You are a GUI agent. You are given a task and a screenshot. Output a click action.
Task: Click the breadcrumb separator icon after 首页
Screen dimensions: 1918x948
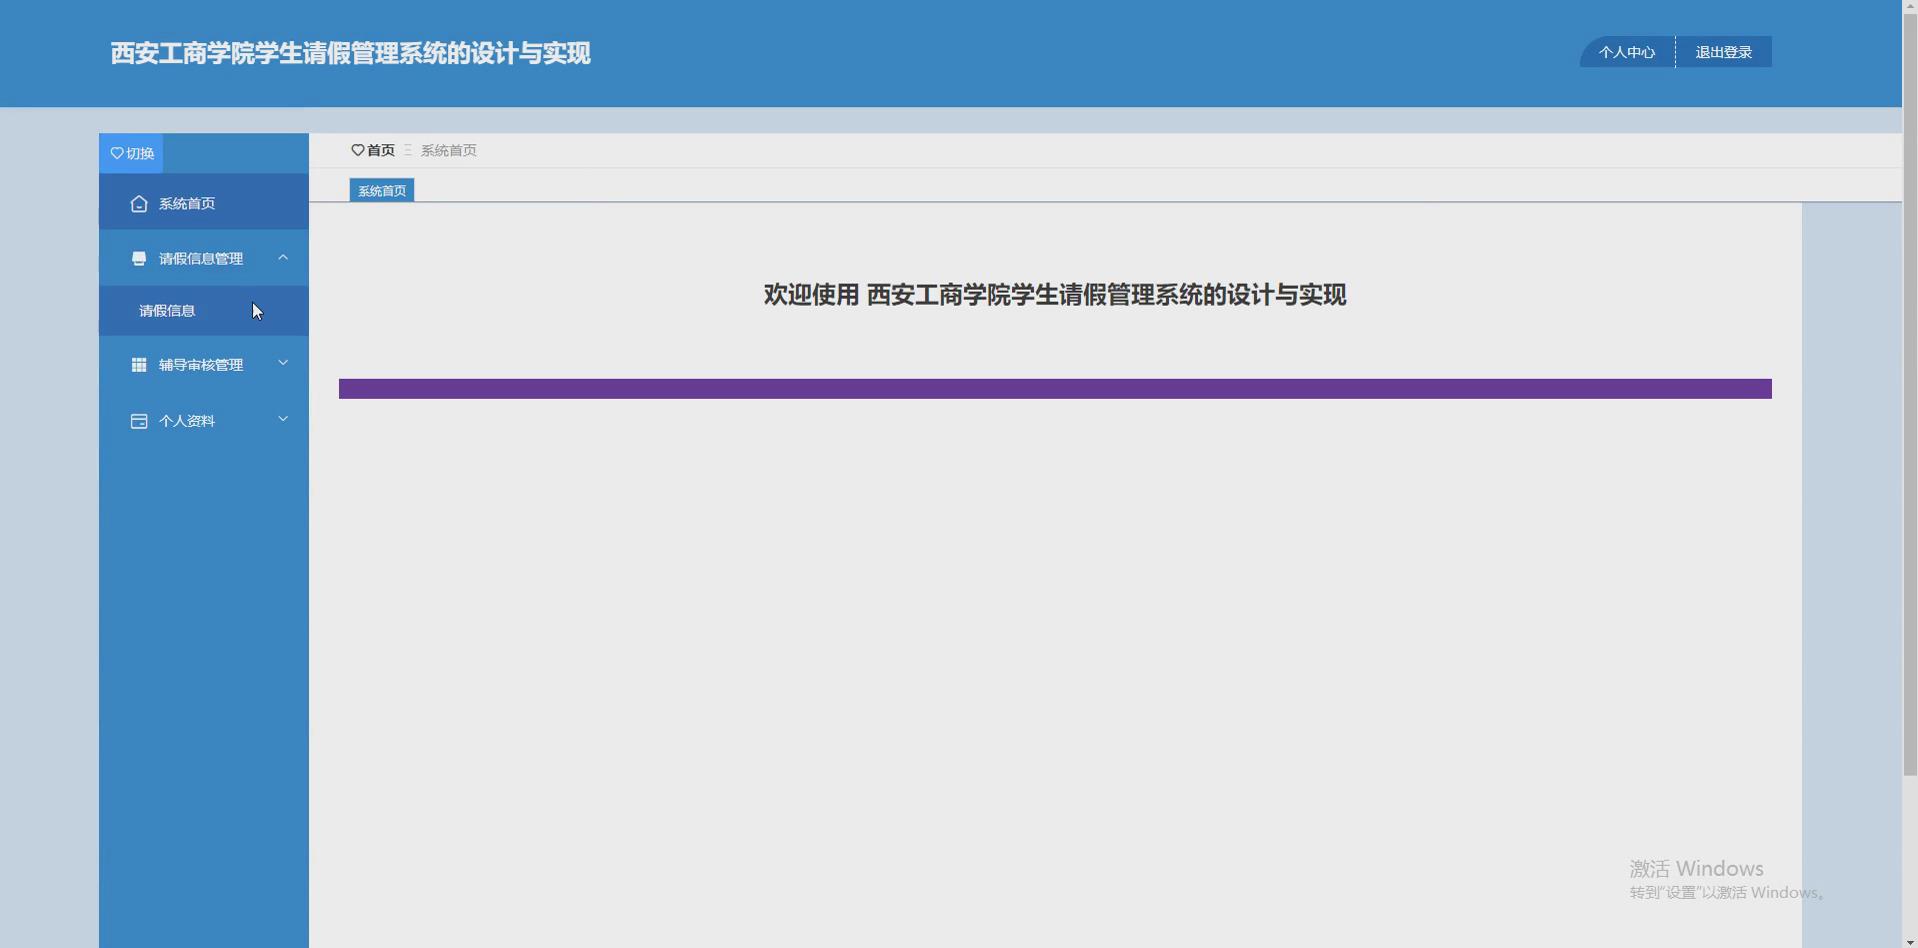tap(407, 150)
